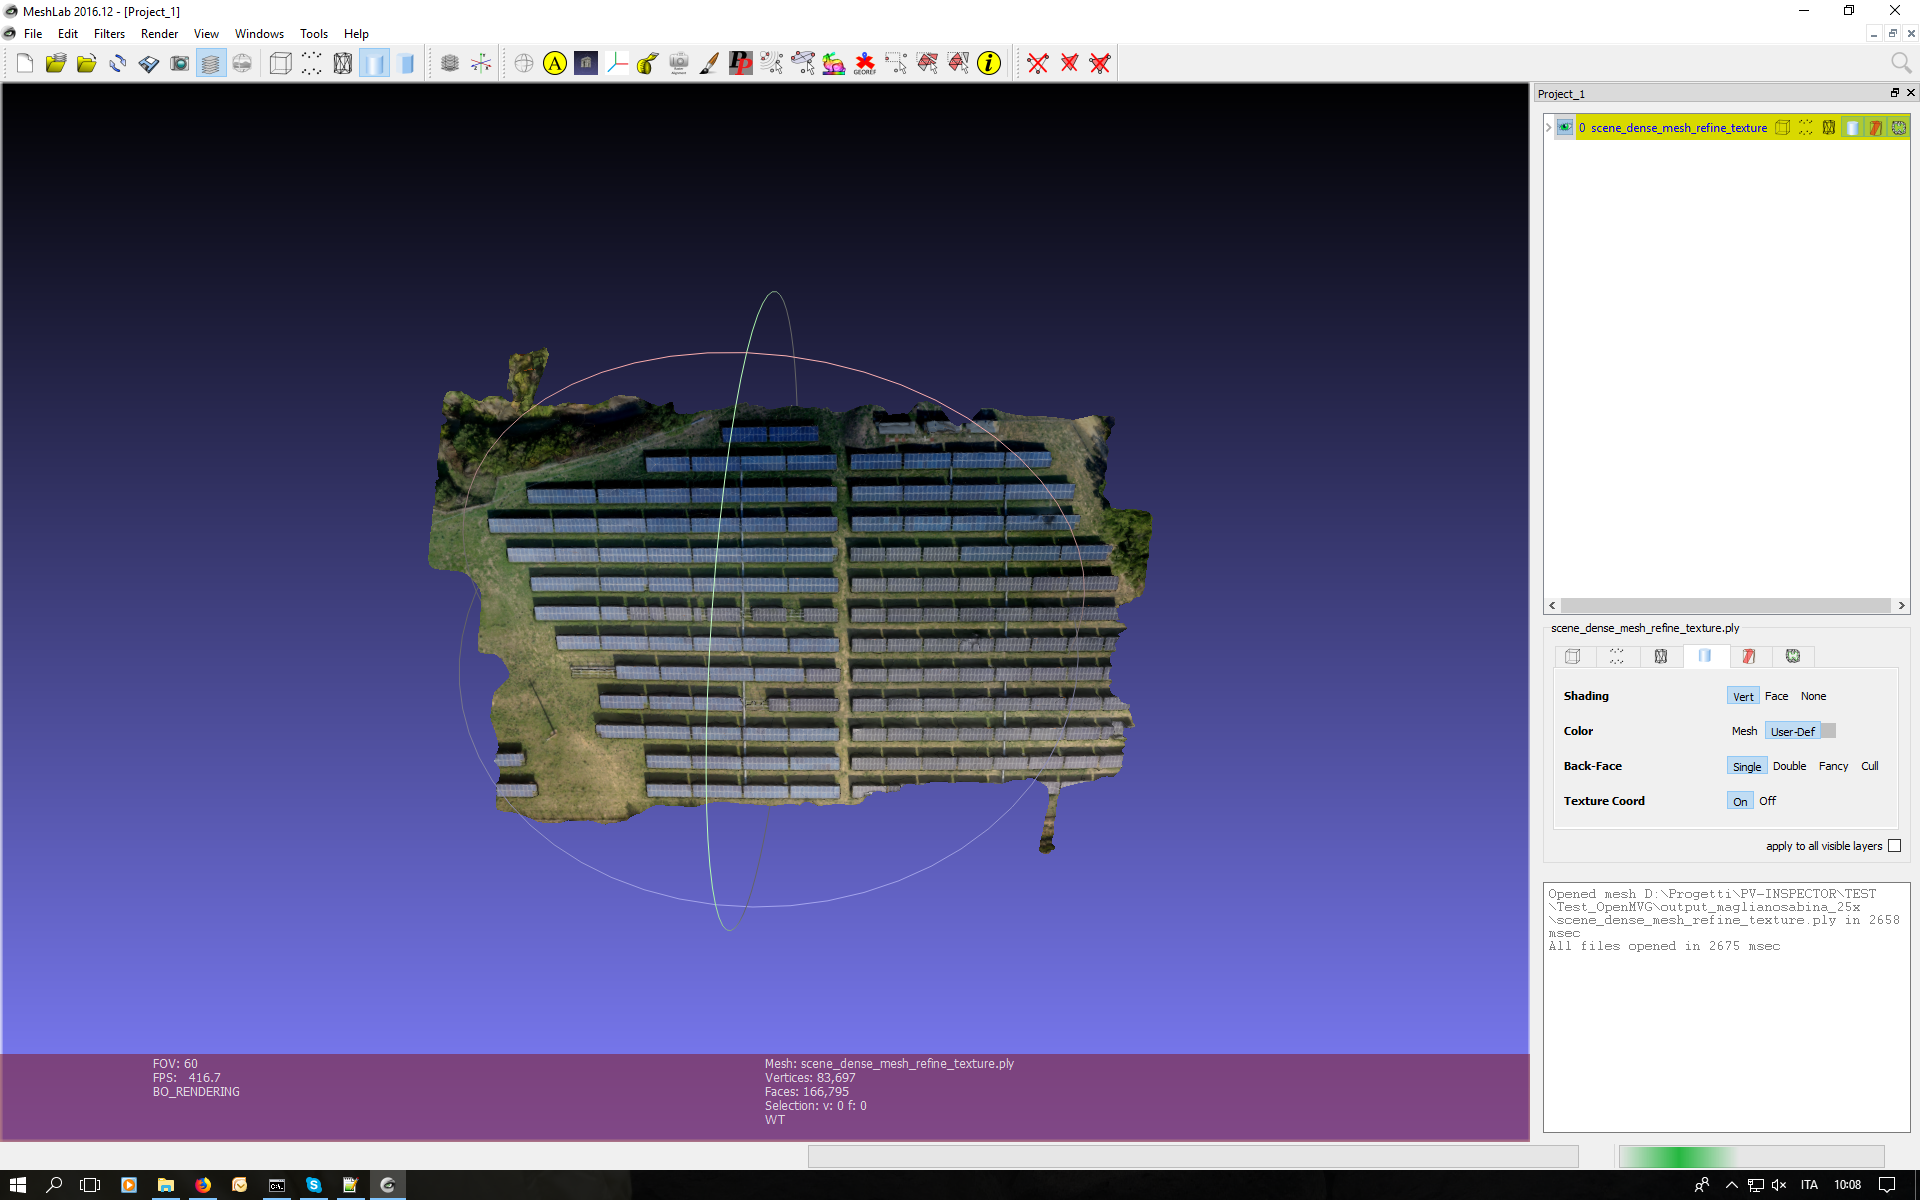Take a snapshot with the camera icon
The image size is (1920, 1200).
(179, 63)
